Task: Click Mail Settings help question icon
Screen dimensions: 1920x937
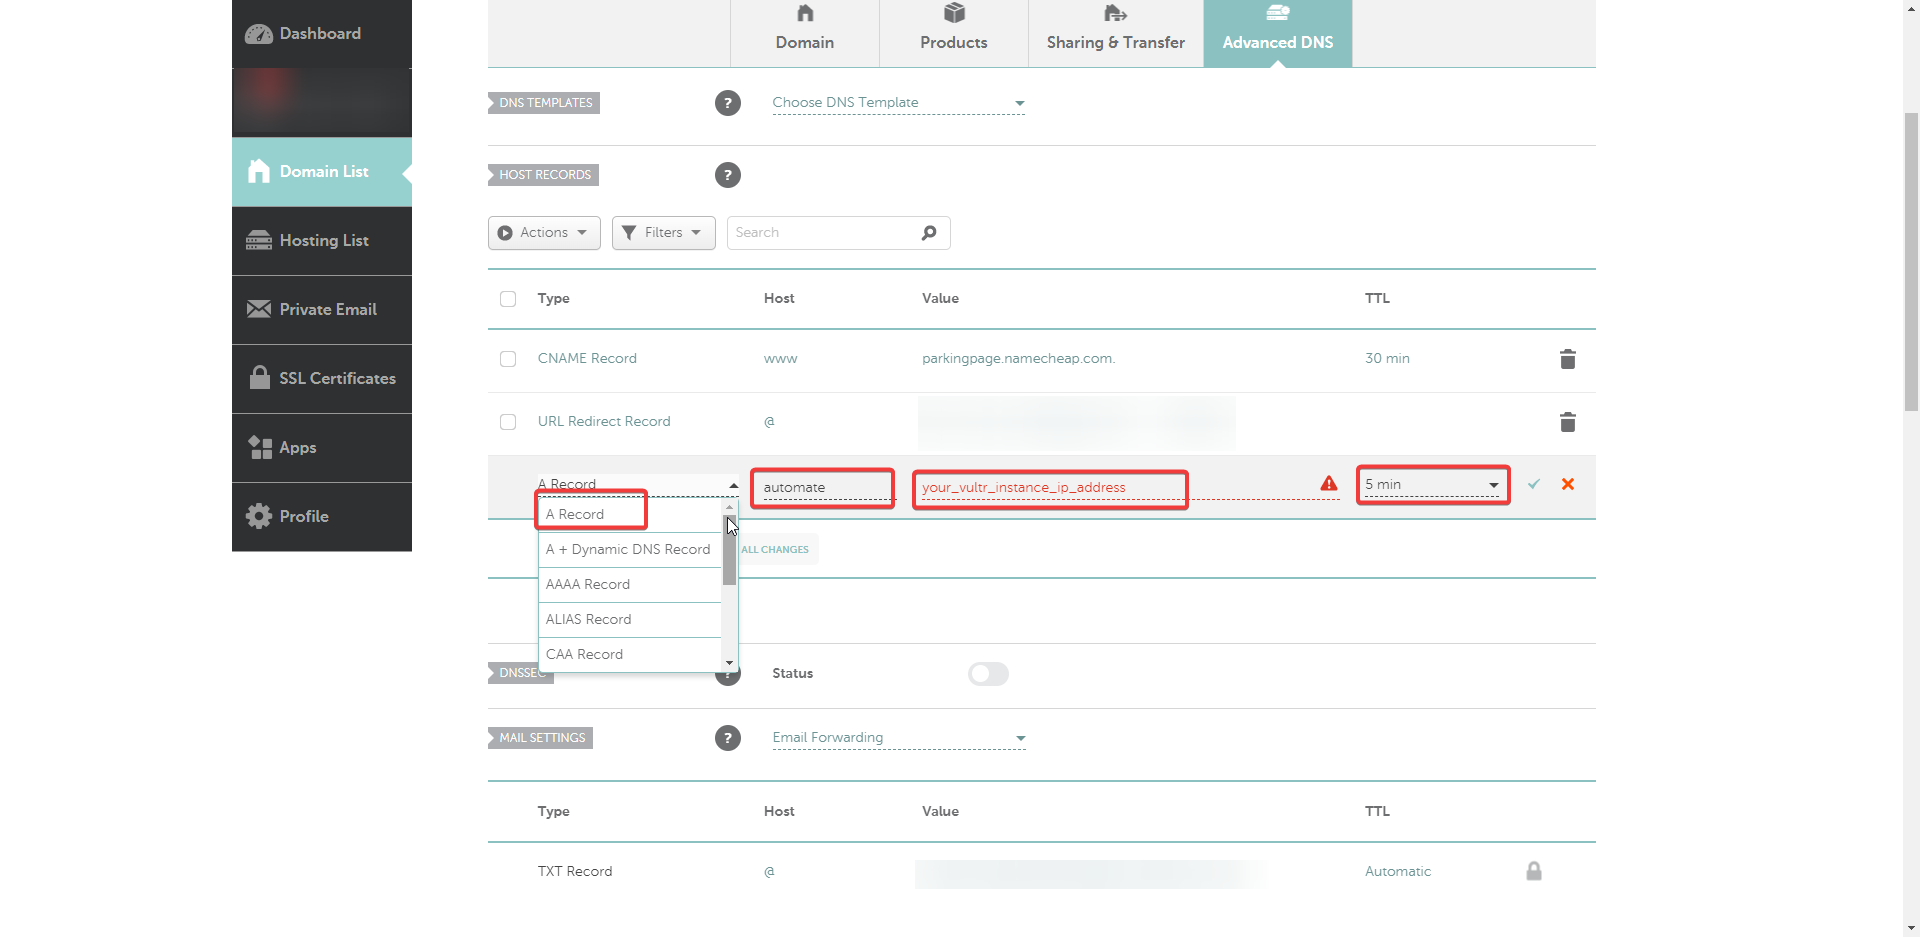Action: tap(728, 738)
